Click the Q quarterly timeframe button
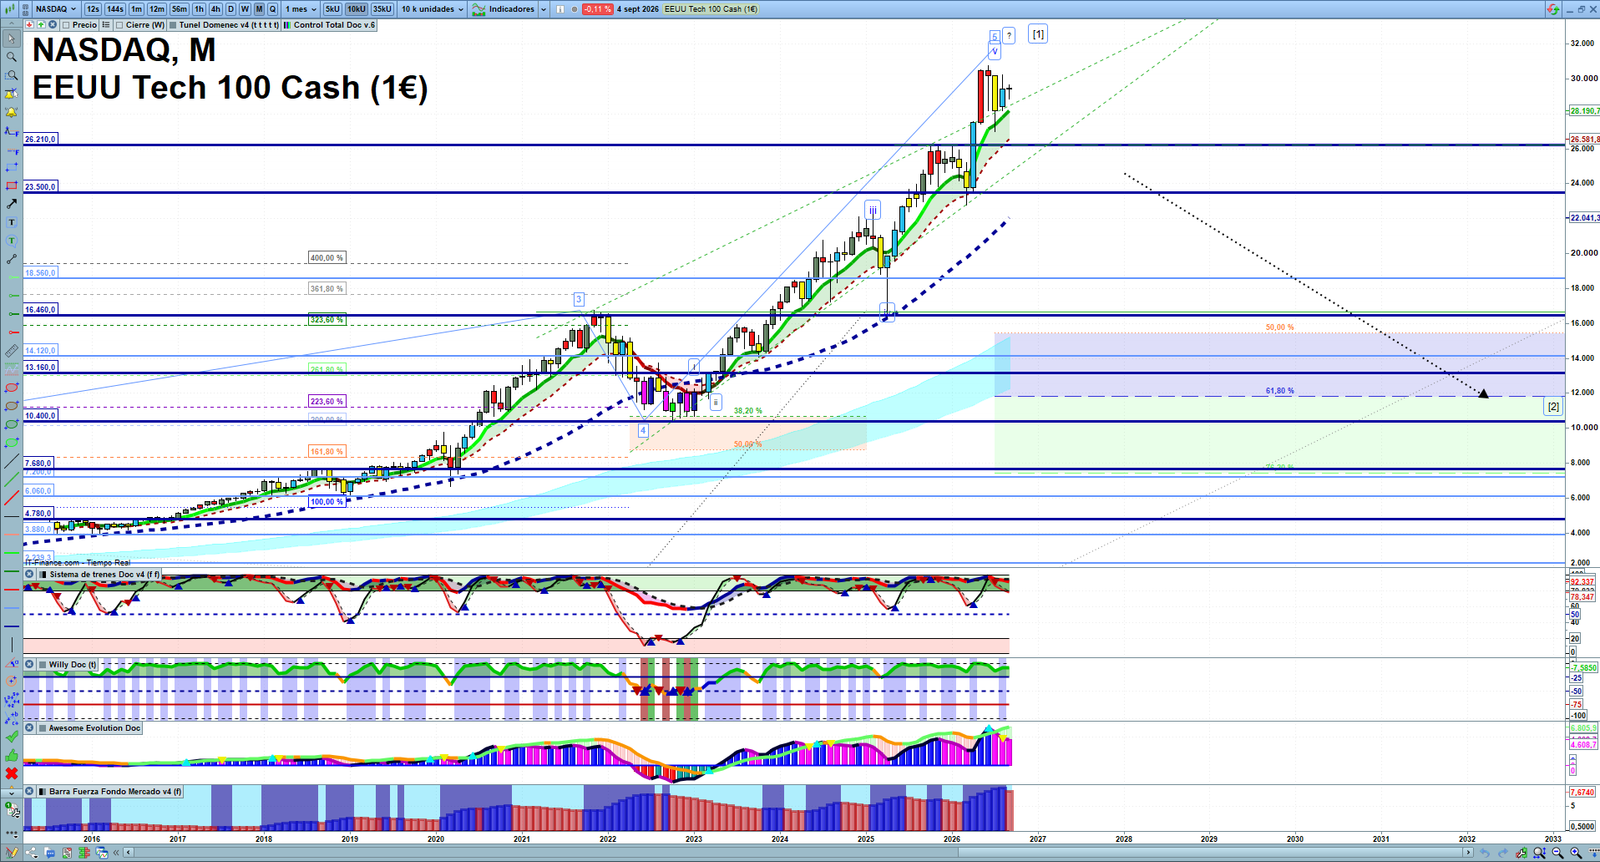The width and height of the screenshot is (1600, 862). tap(272, 9)
